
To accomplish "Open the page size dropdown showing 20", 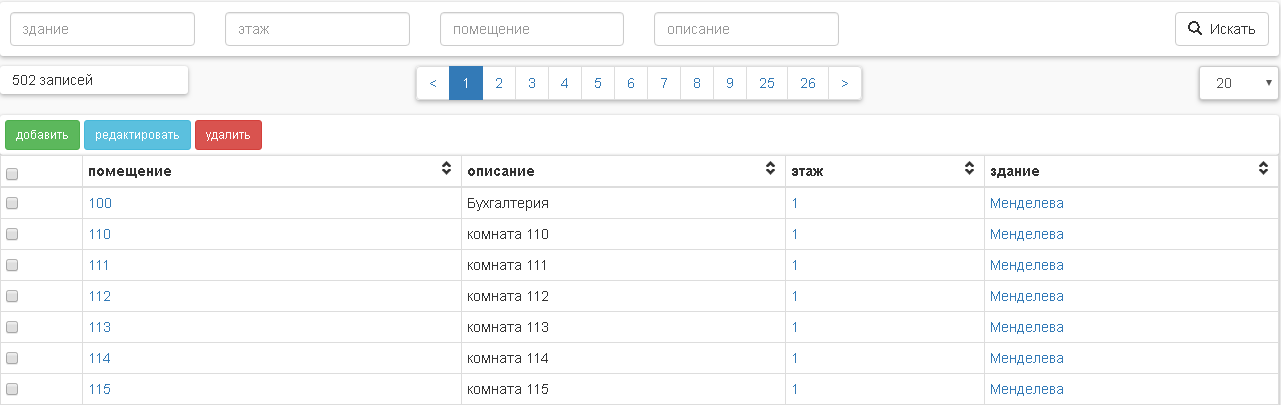I will tap(1238, 84).
